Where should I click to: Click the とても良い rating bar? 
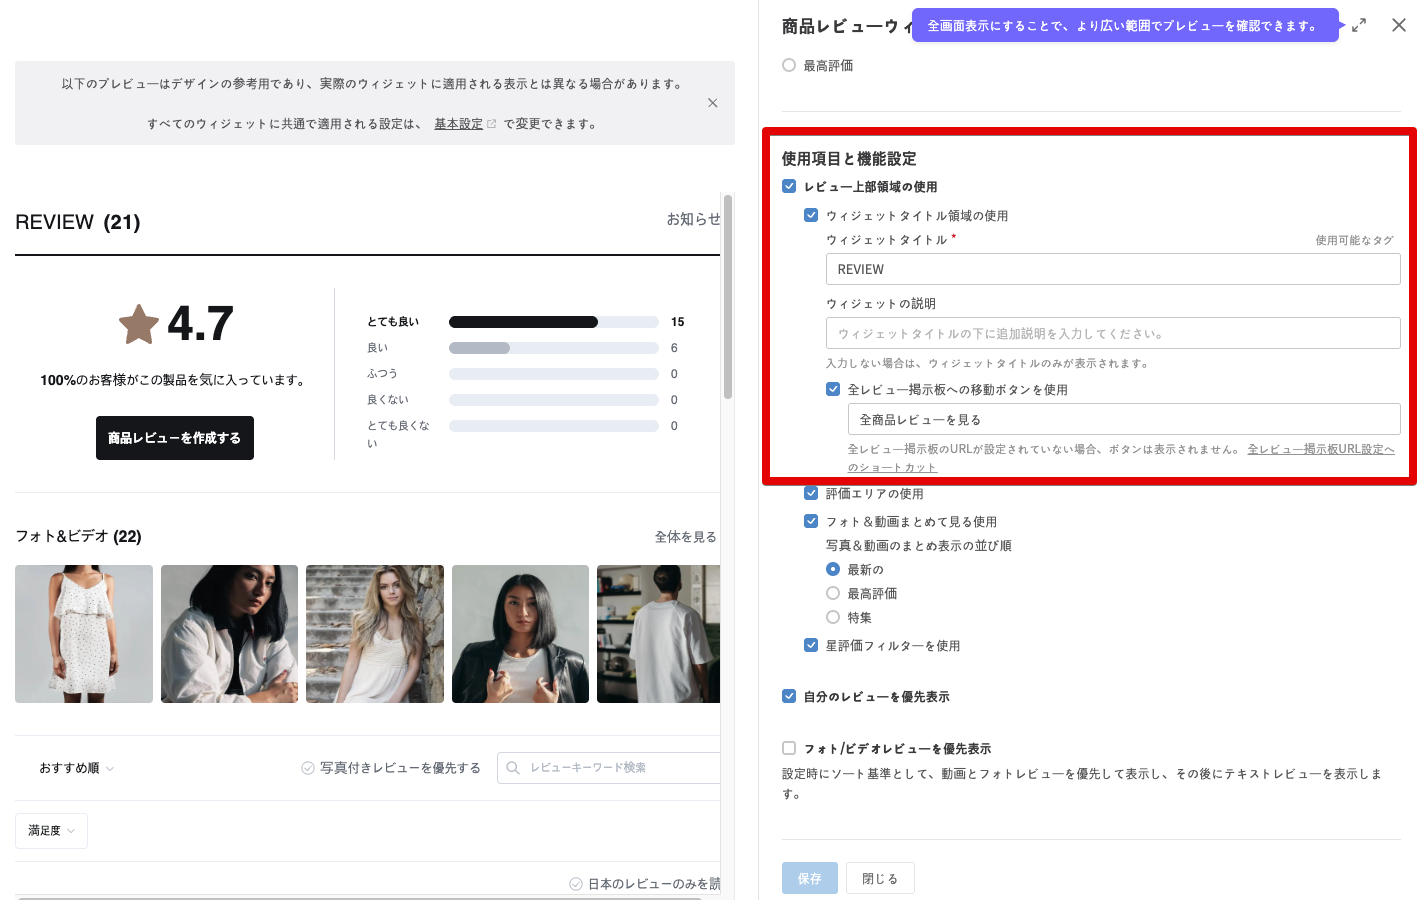553,322
